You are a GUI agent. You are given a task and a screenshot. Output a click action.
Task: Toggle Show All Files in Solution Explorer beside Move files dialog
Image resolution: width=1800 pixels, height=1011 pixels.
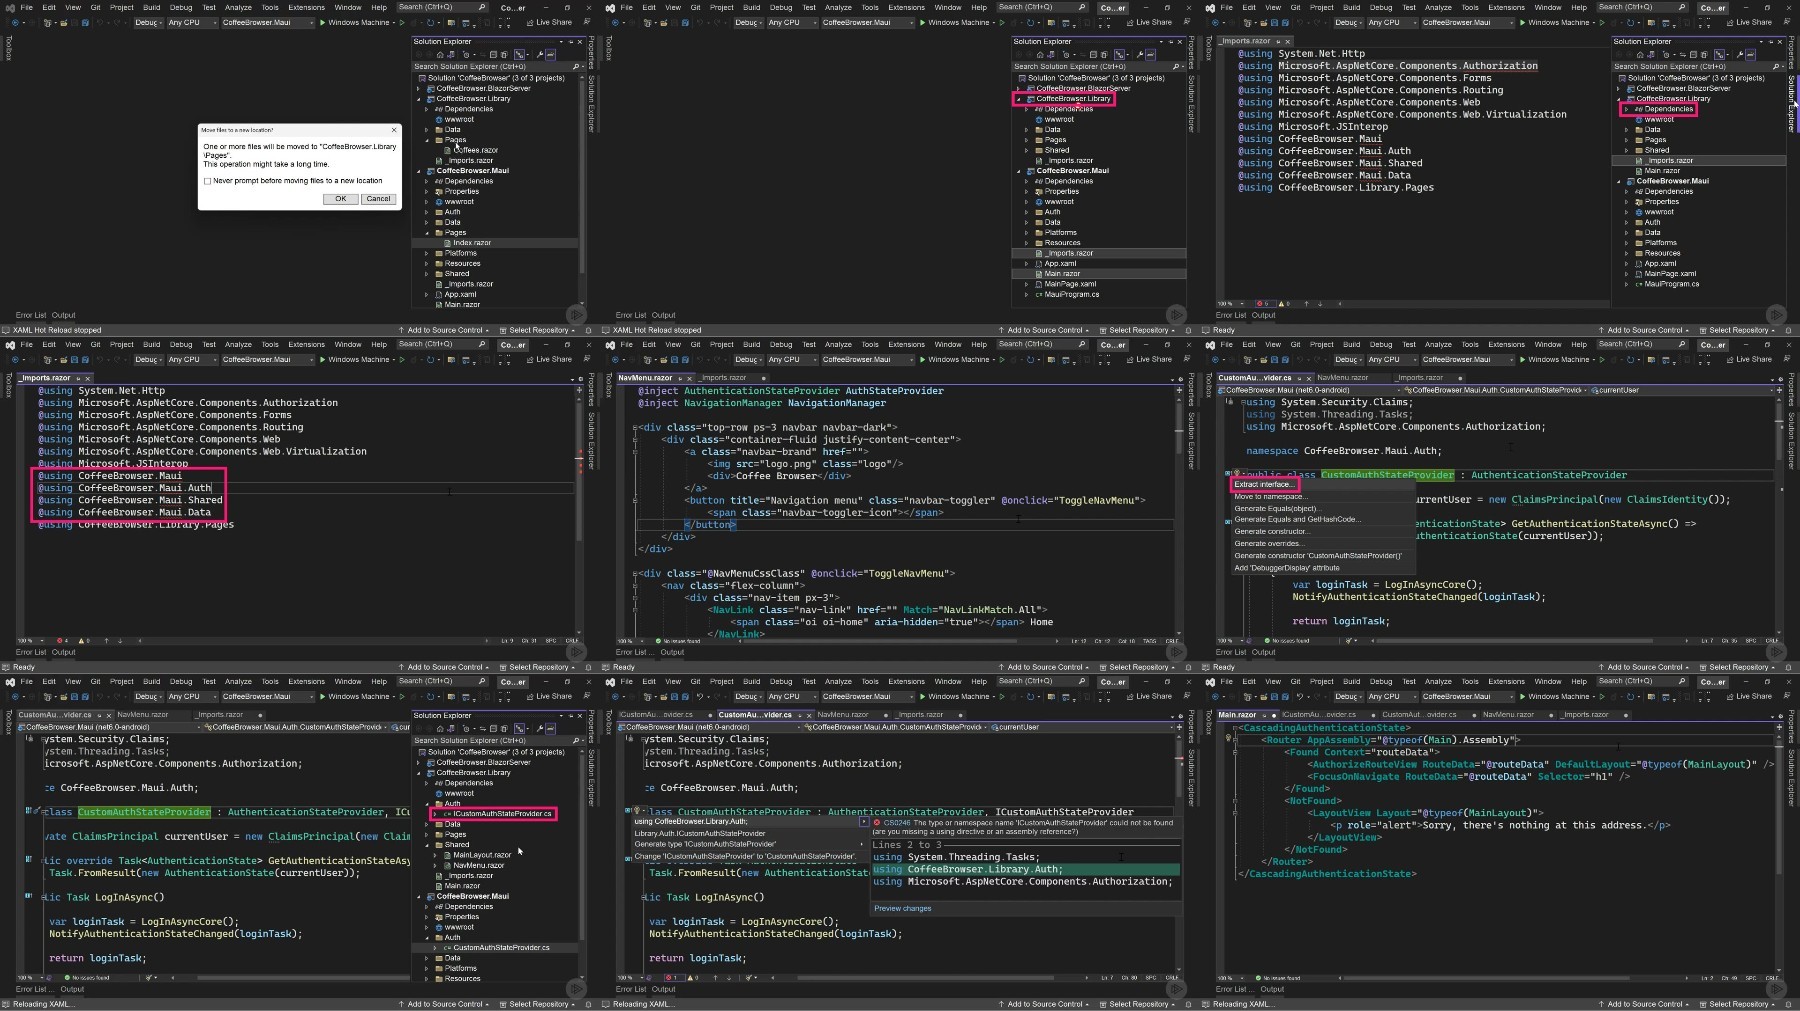tap(504, 55)
